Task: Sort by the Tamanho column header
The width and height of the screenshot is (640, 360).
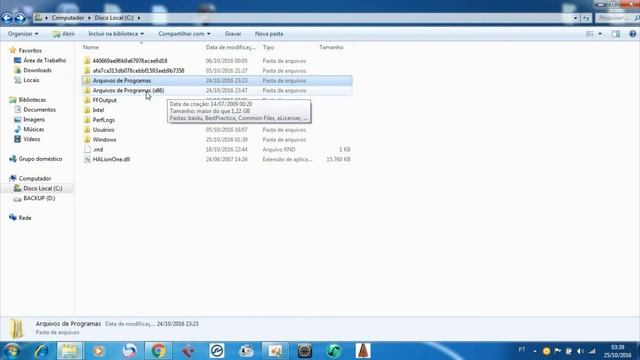Action: [331, 47]
